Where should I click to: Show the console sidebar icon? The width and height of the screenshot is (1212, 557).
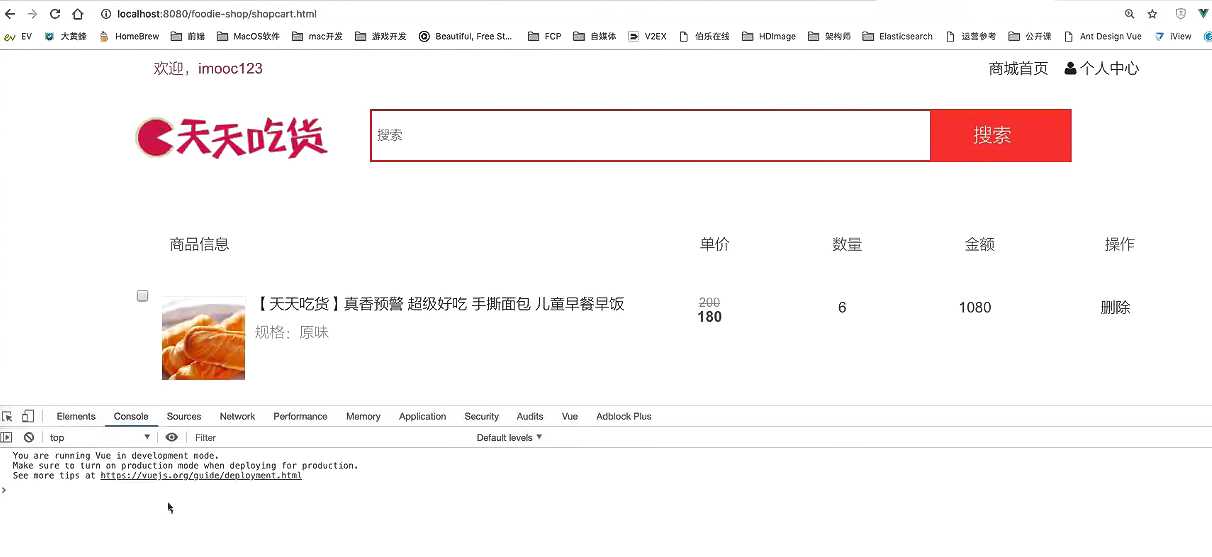click(7, 437)
